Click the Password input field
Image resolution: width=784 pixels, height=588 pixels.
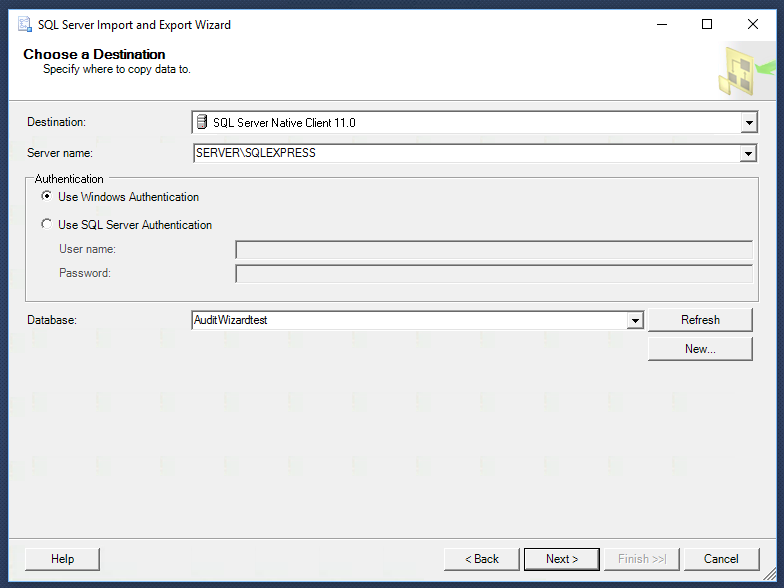[x=494, y=274]
